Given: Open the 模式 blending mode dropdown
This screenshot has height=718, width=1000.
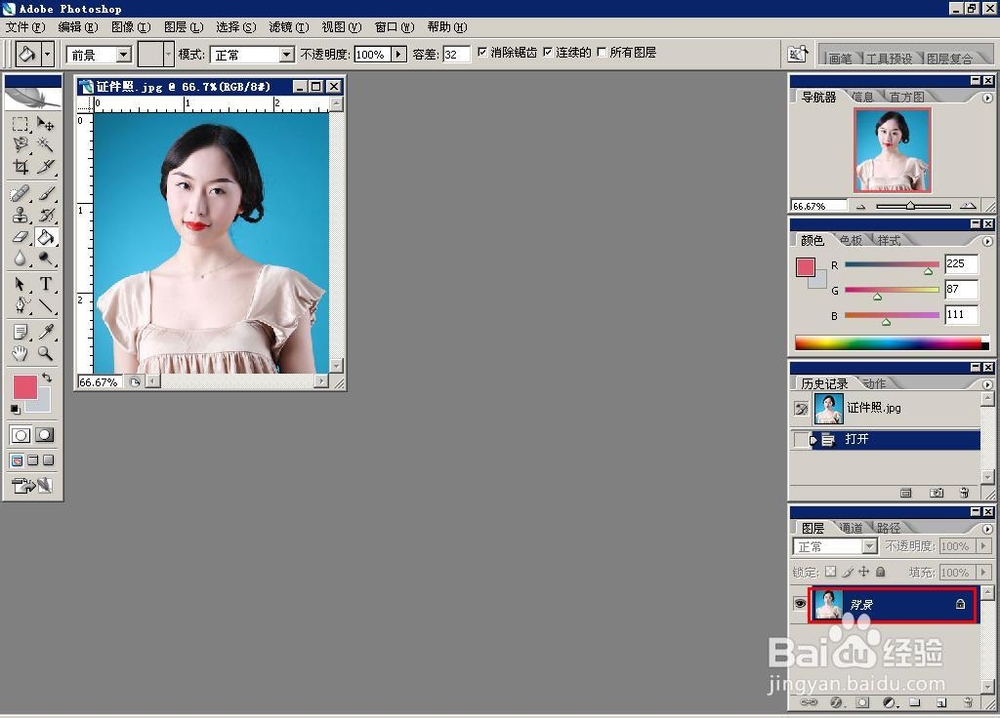Looking at the screenshot, I should [x=289, y=52].
